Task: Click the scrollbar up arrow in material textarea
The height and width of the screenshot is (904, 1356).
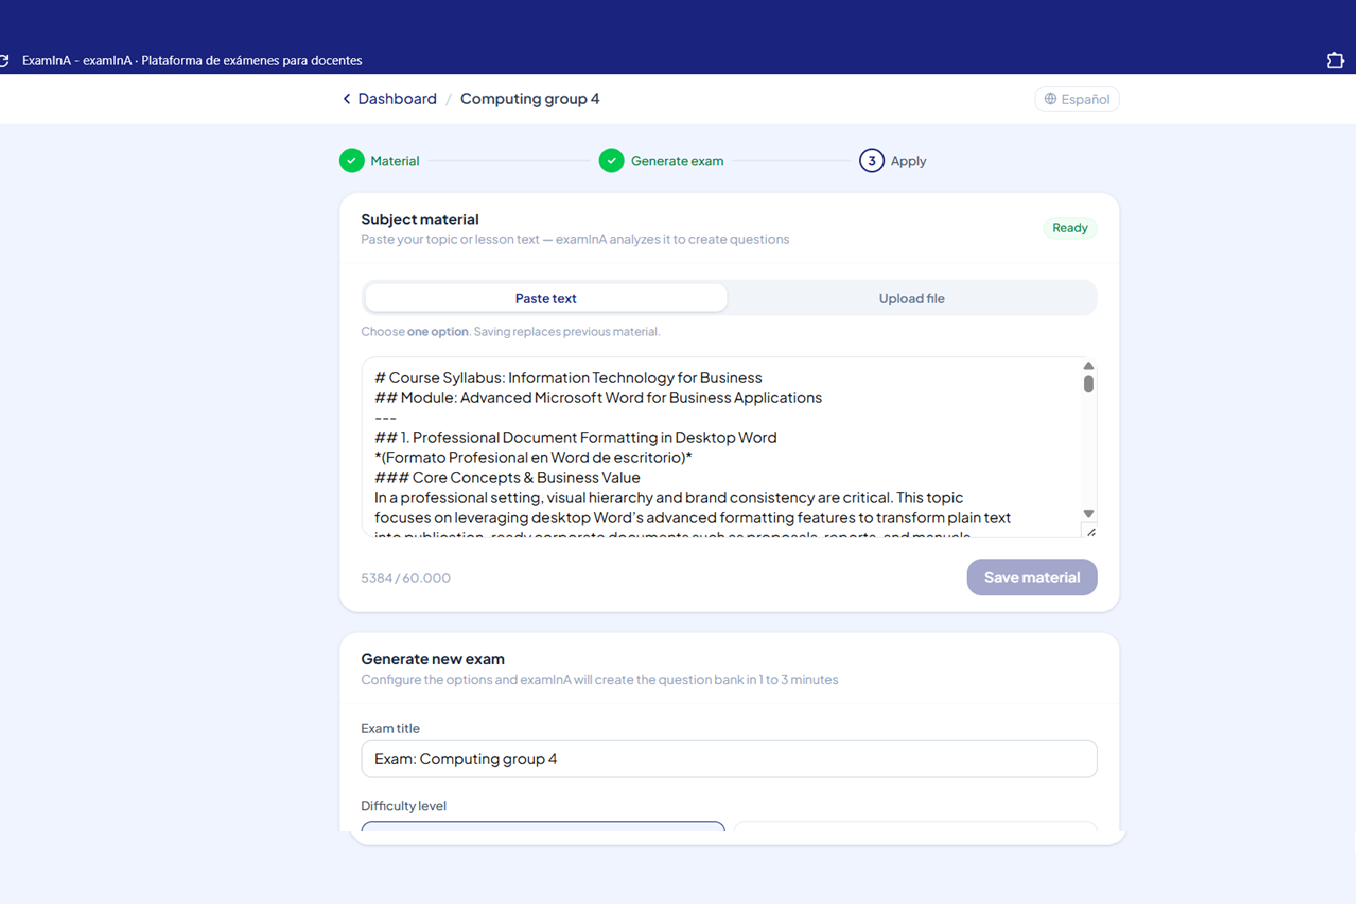Action: (1088, 366)
